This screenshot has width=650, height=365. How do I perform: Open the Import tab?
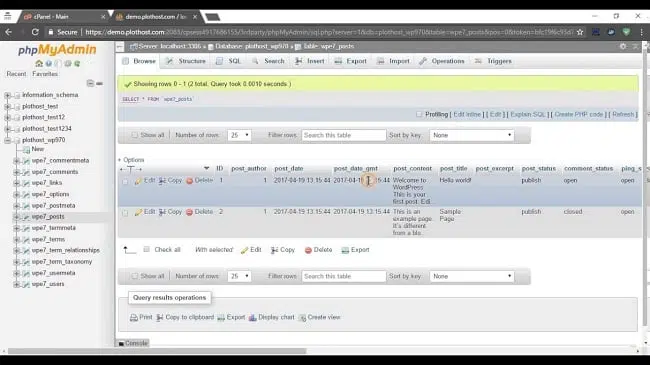(x=393, y=61)
